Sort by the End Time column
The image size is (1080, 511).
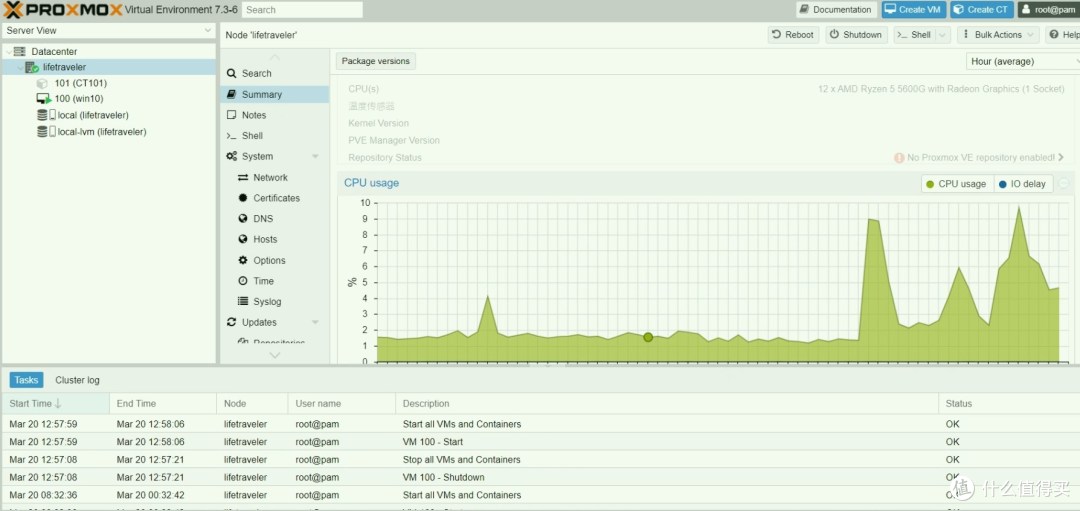pos(163,404)
